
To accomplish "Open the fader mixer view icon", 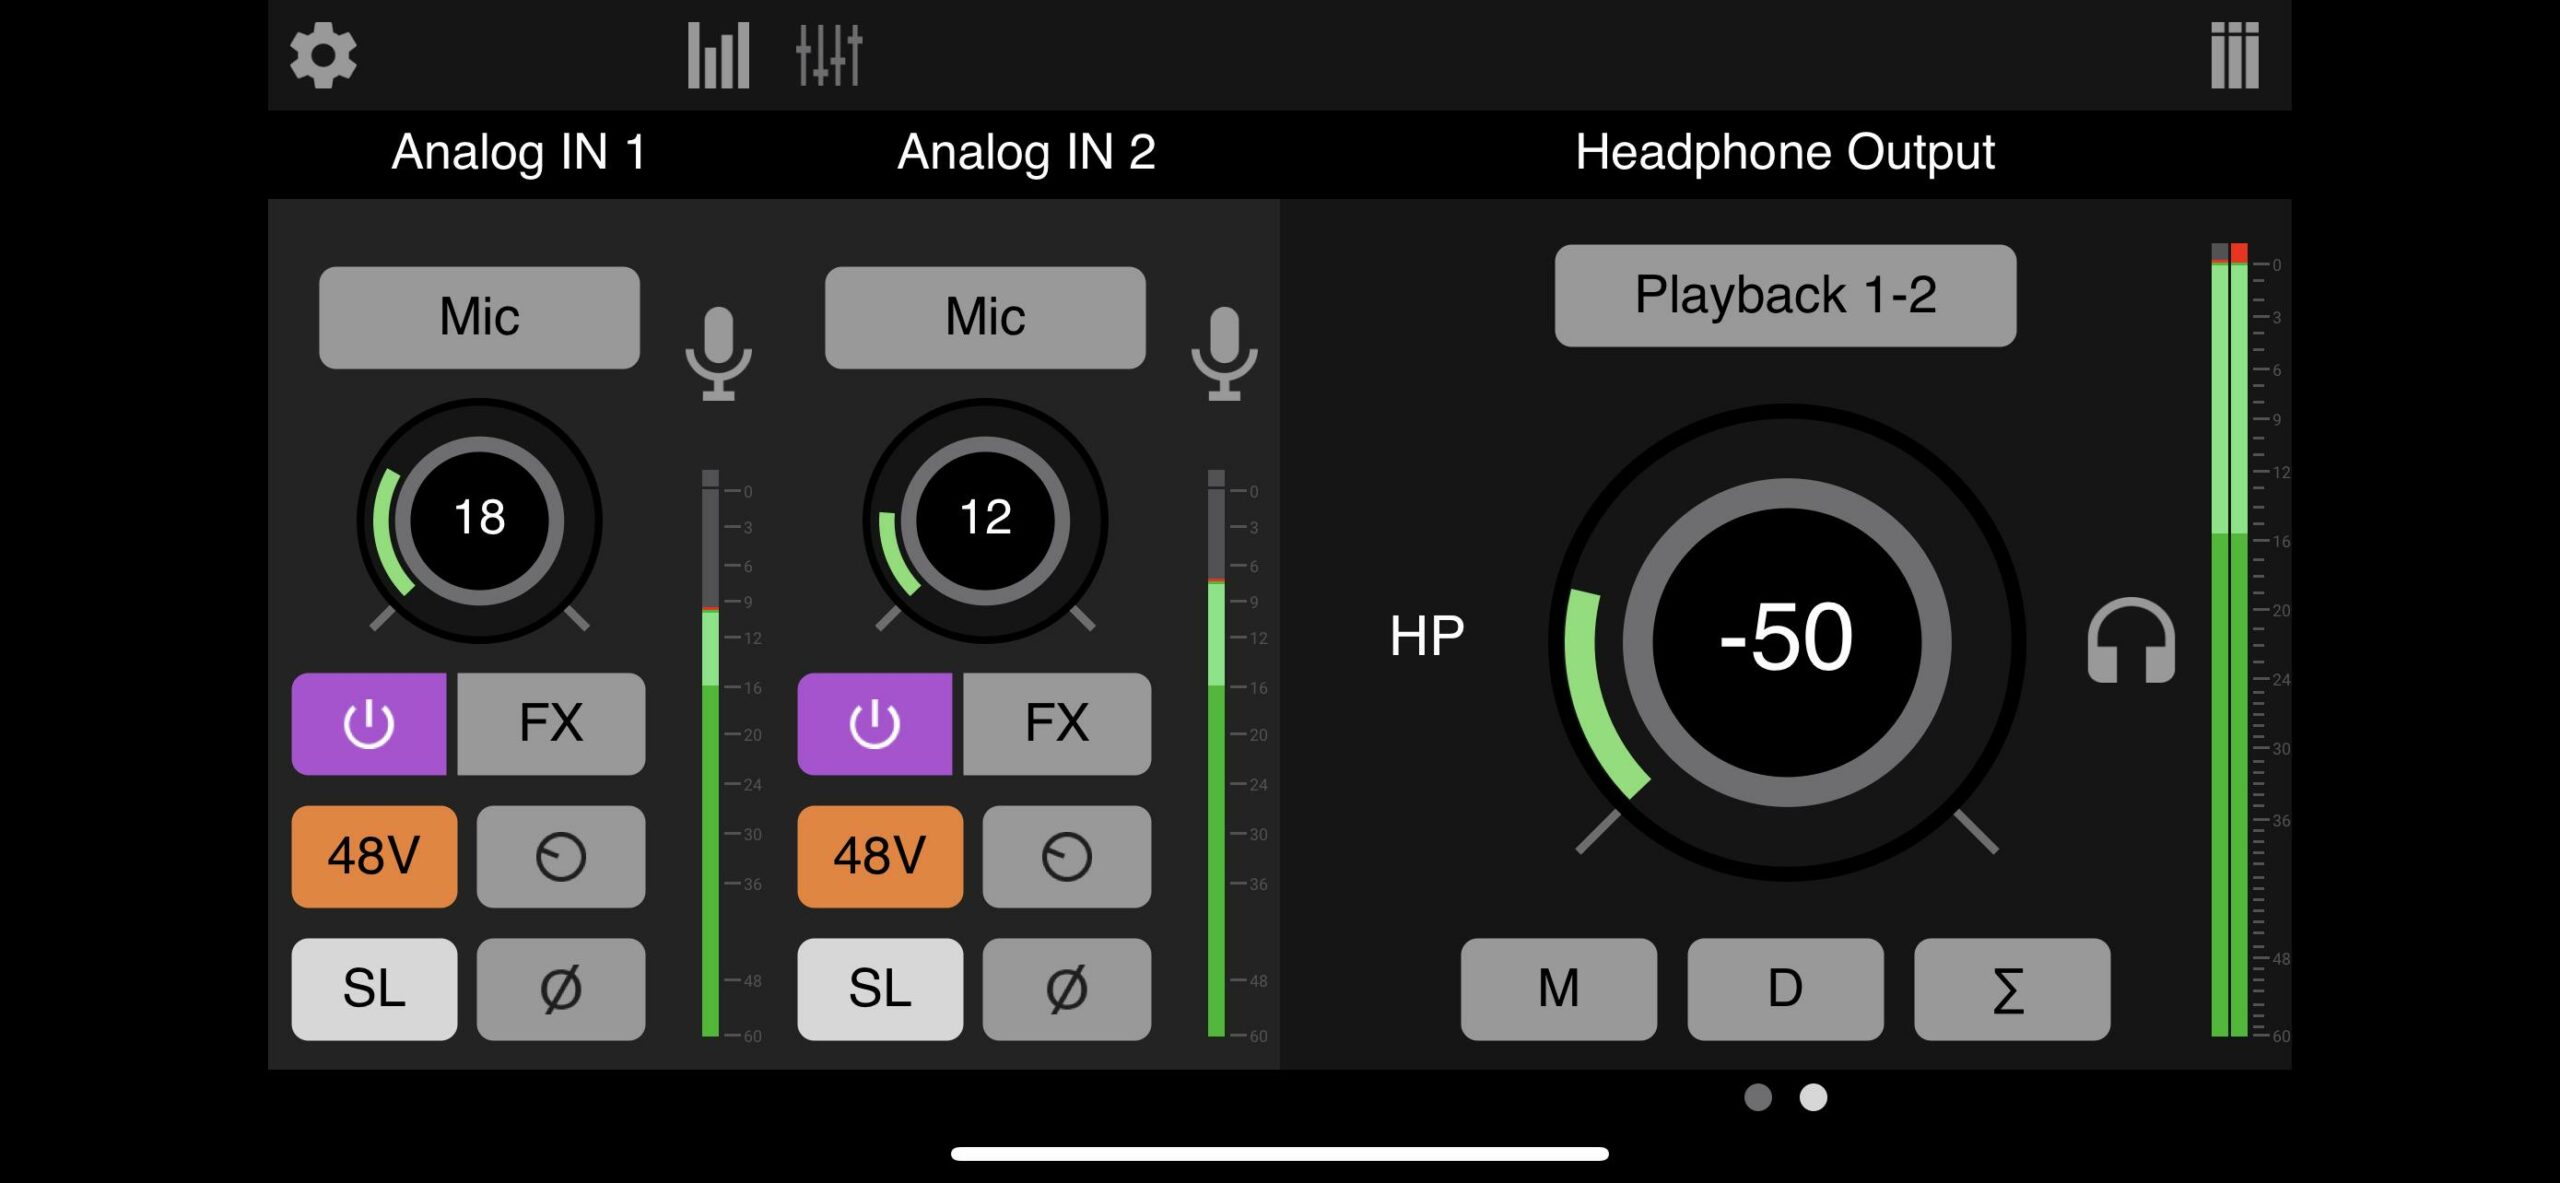I will tap(828, 56).
